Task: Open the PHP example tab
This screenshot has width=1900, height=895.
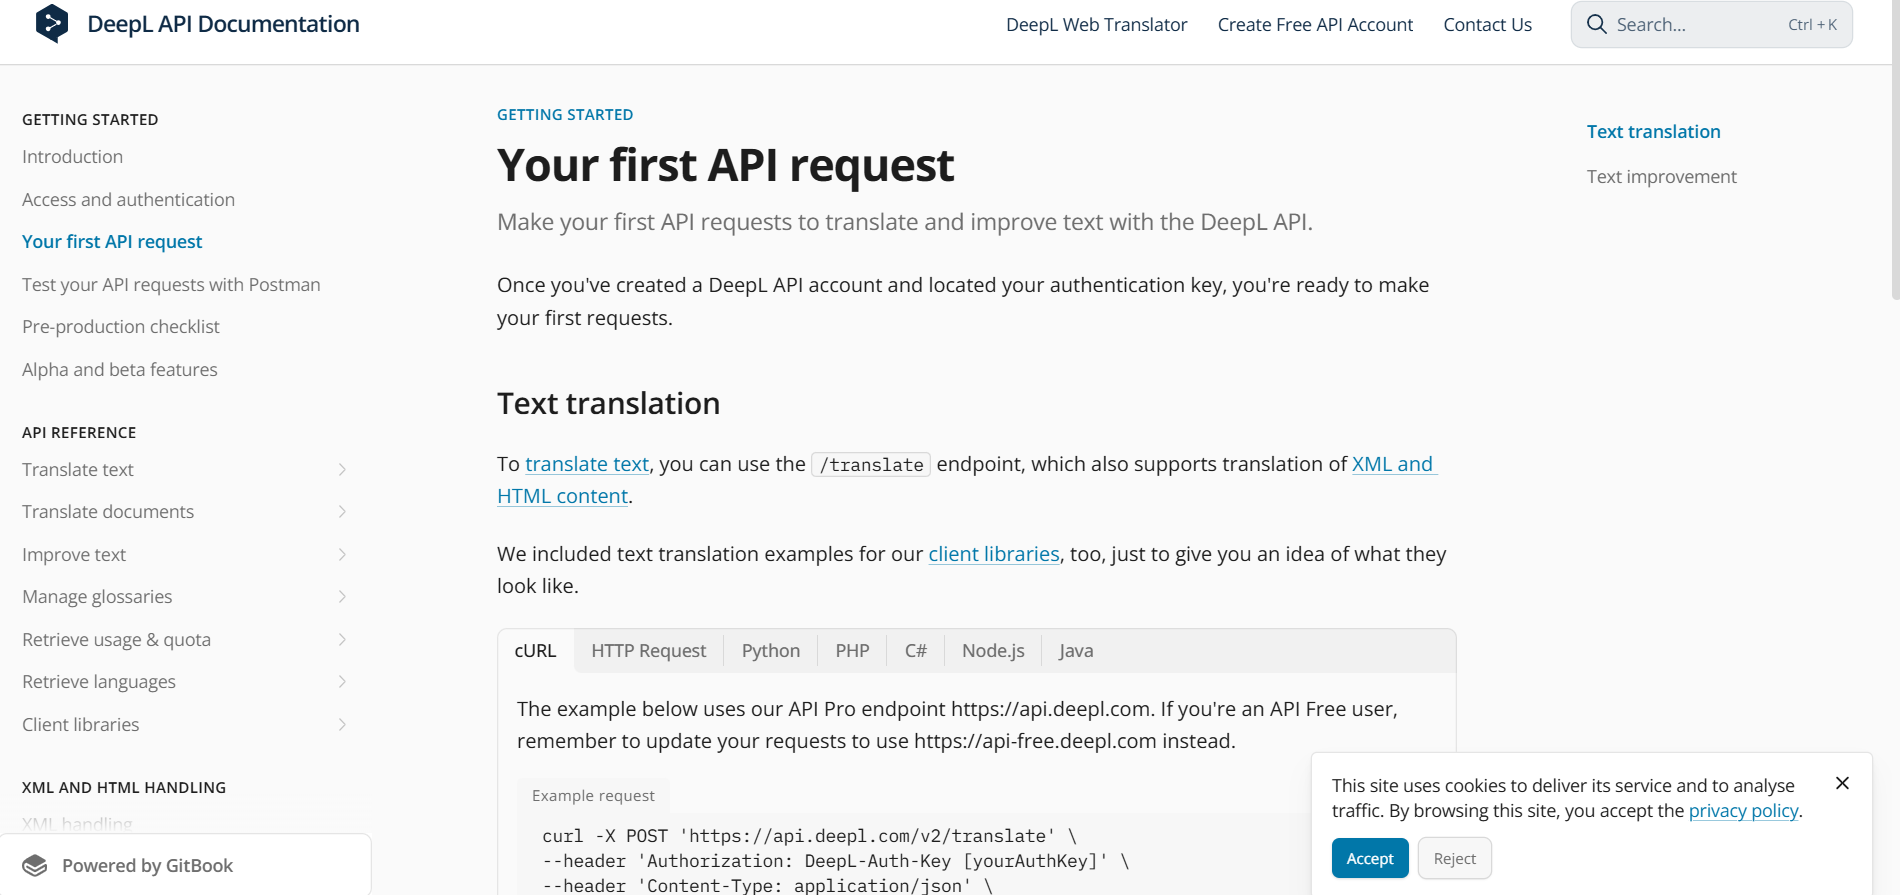Action: pos(852,651)
